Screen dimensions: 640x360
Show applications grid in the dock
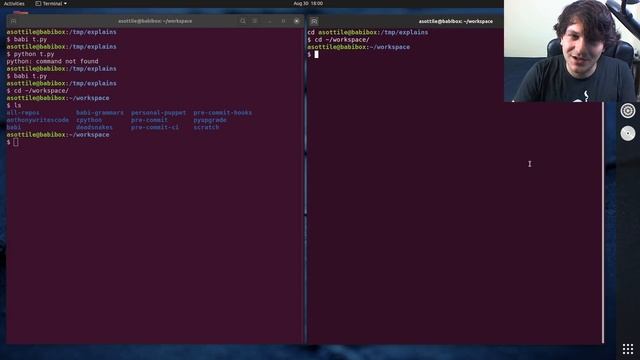[x=628, y=349]
